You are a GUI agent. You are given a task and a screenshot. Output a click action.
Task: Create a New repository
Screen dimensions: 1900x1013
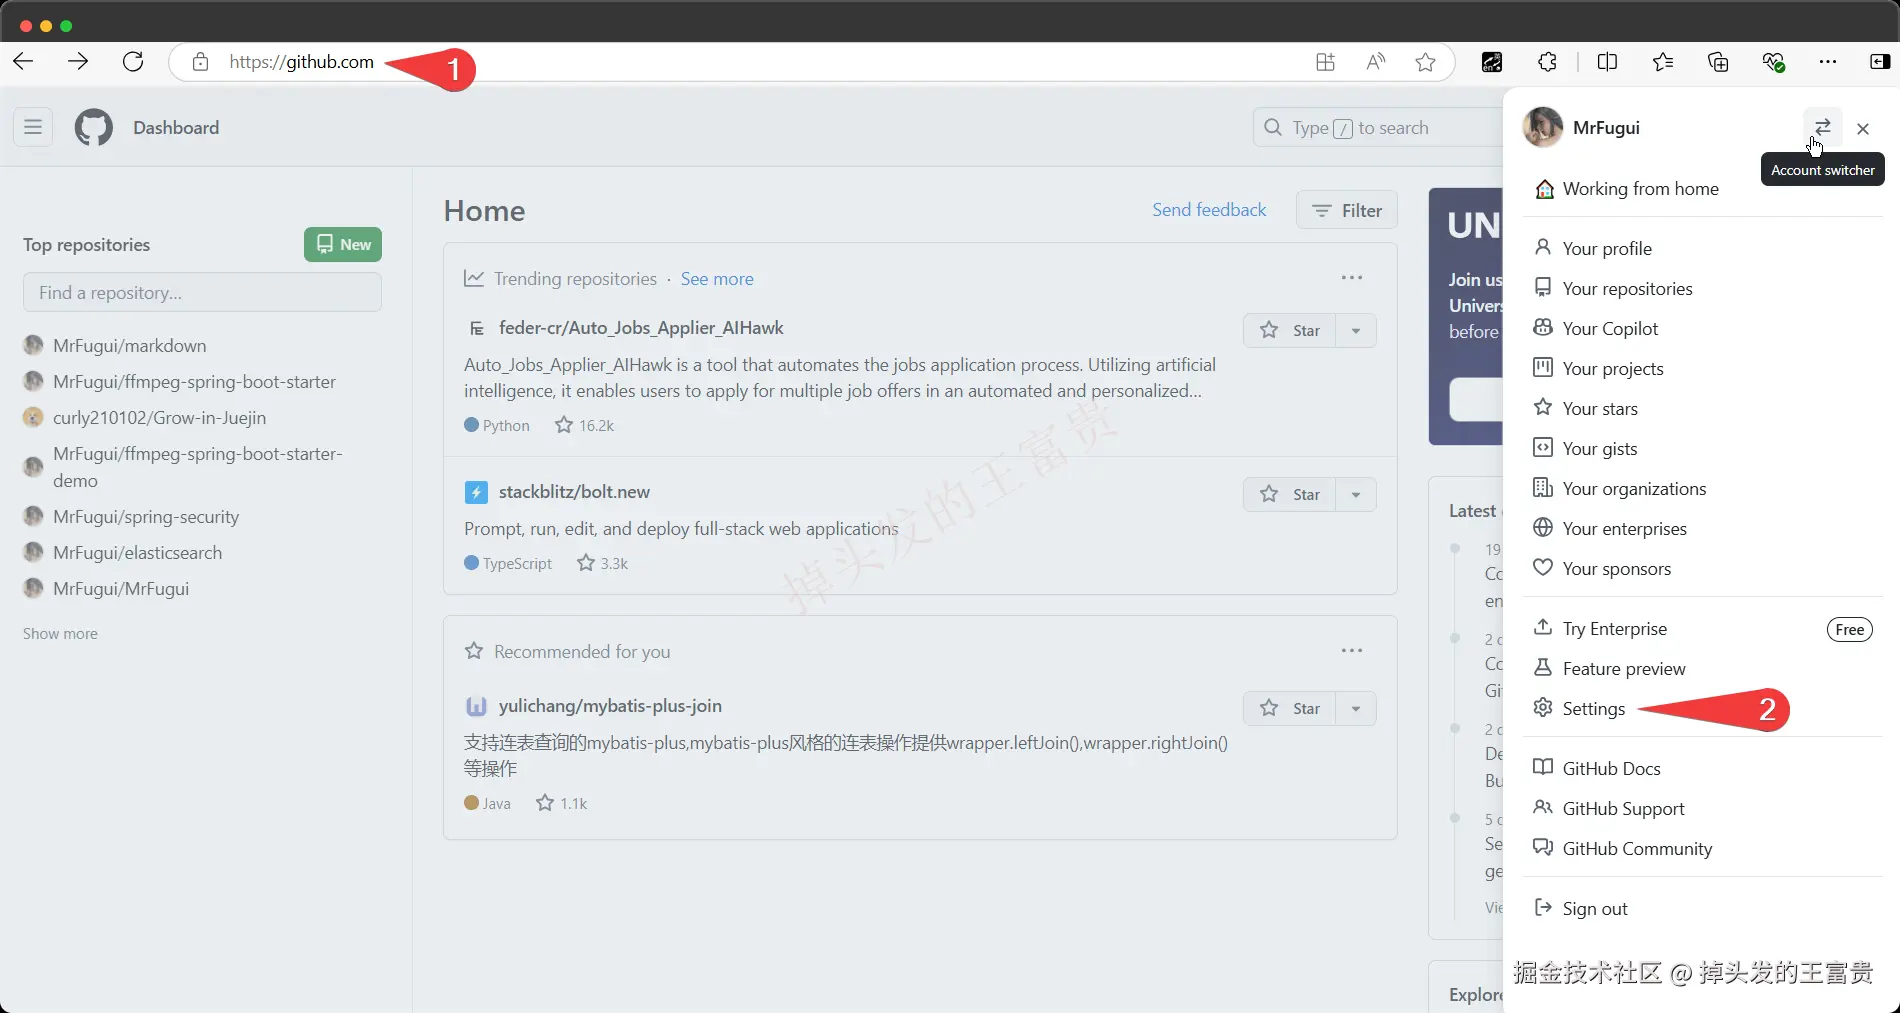click(x=343, y=244)
